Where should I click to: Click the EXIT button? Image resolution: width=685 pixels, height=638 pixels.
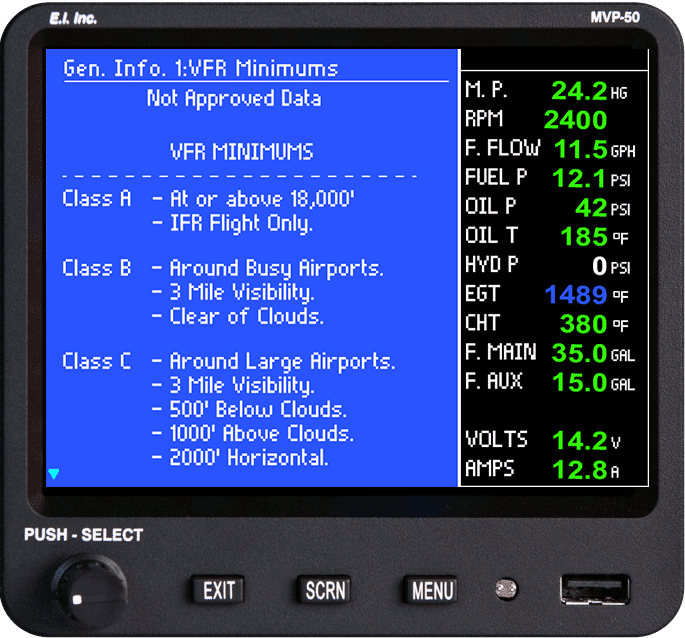tap(218, 590)
